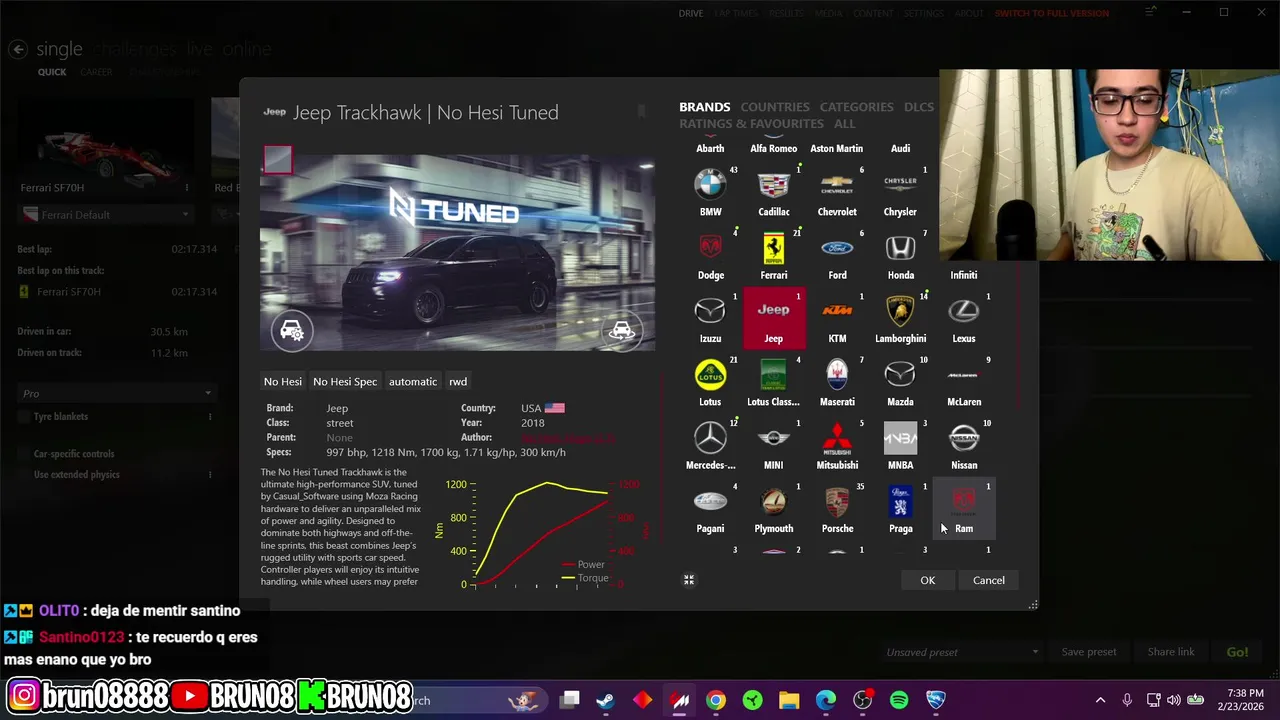The height and width of the screenshot is (720, 1280).
Task: Select the Mazda brand tile
Action: click(900, 381)
